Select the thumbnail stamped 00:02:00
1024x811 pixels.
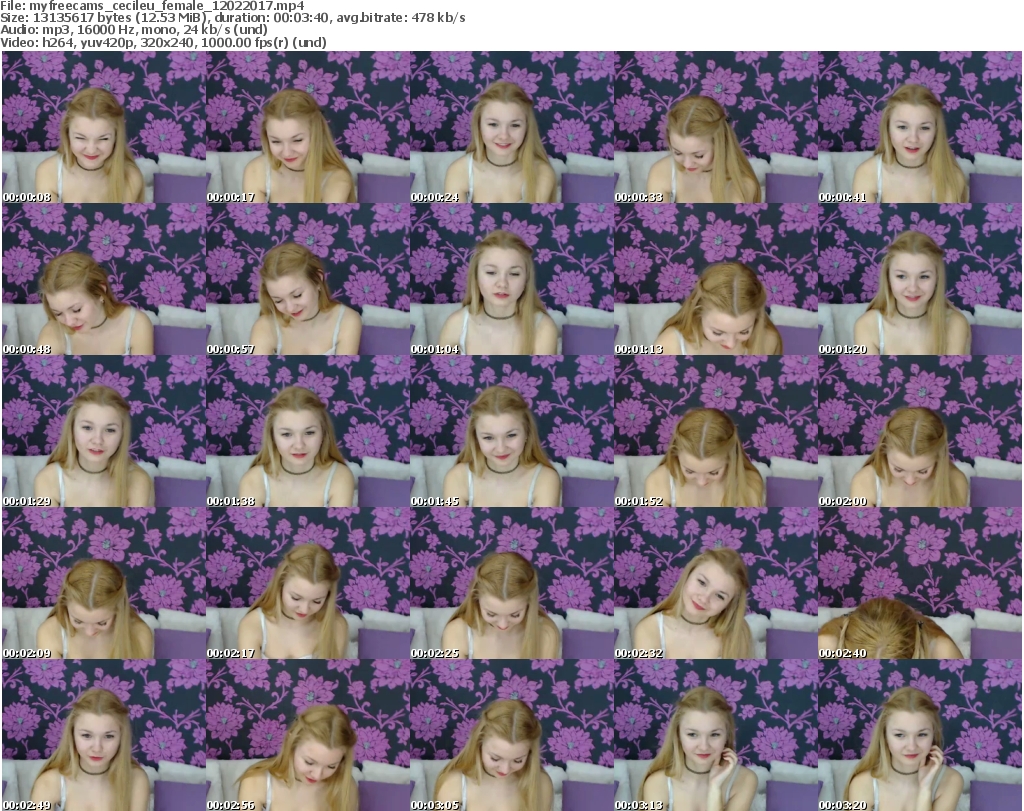920,432
